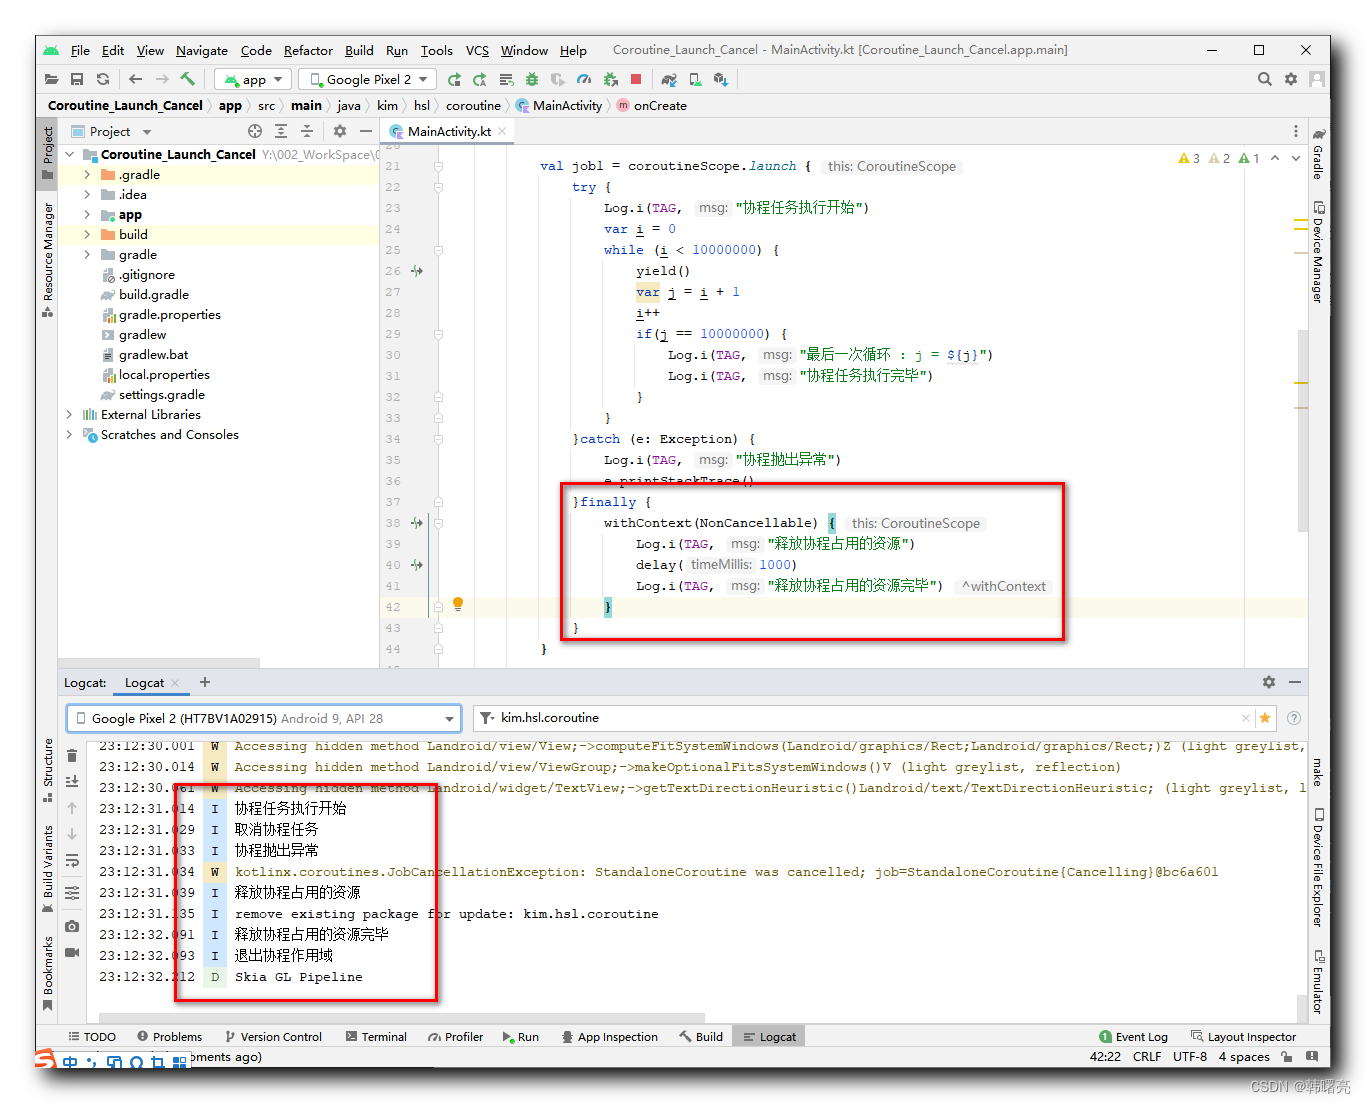Open Logcat panel settings gear

pyautogui.click(x=1269, y=682)
